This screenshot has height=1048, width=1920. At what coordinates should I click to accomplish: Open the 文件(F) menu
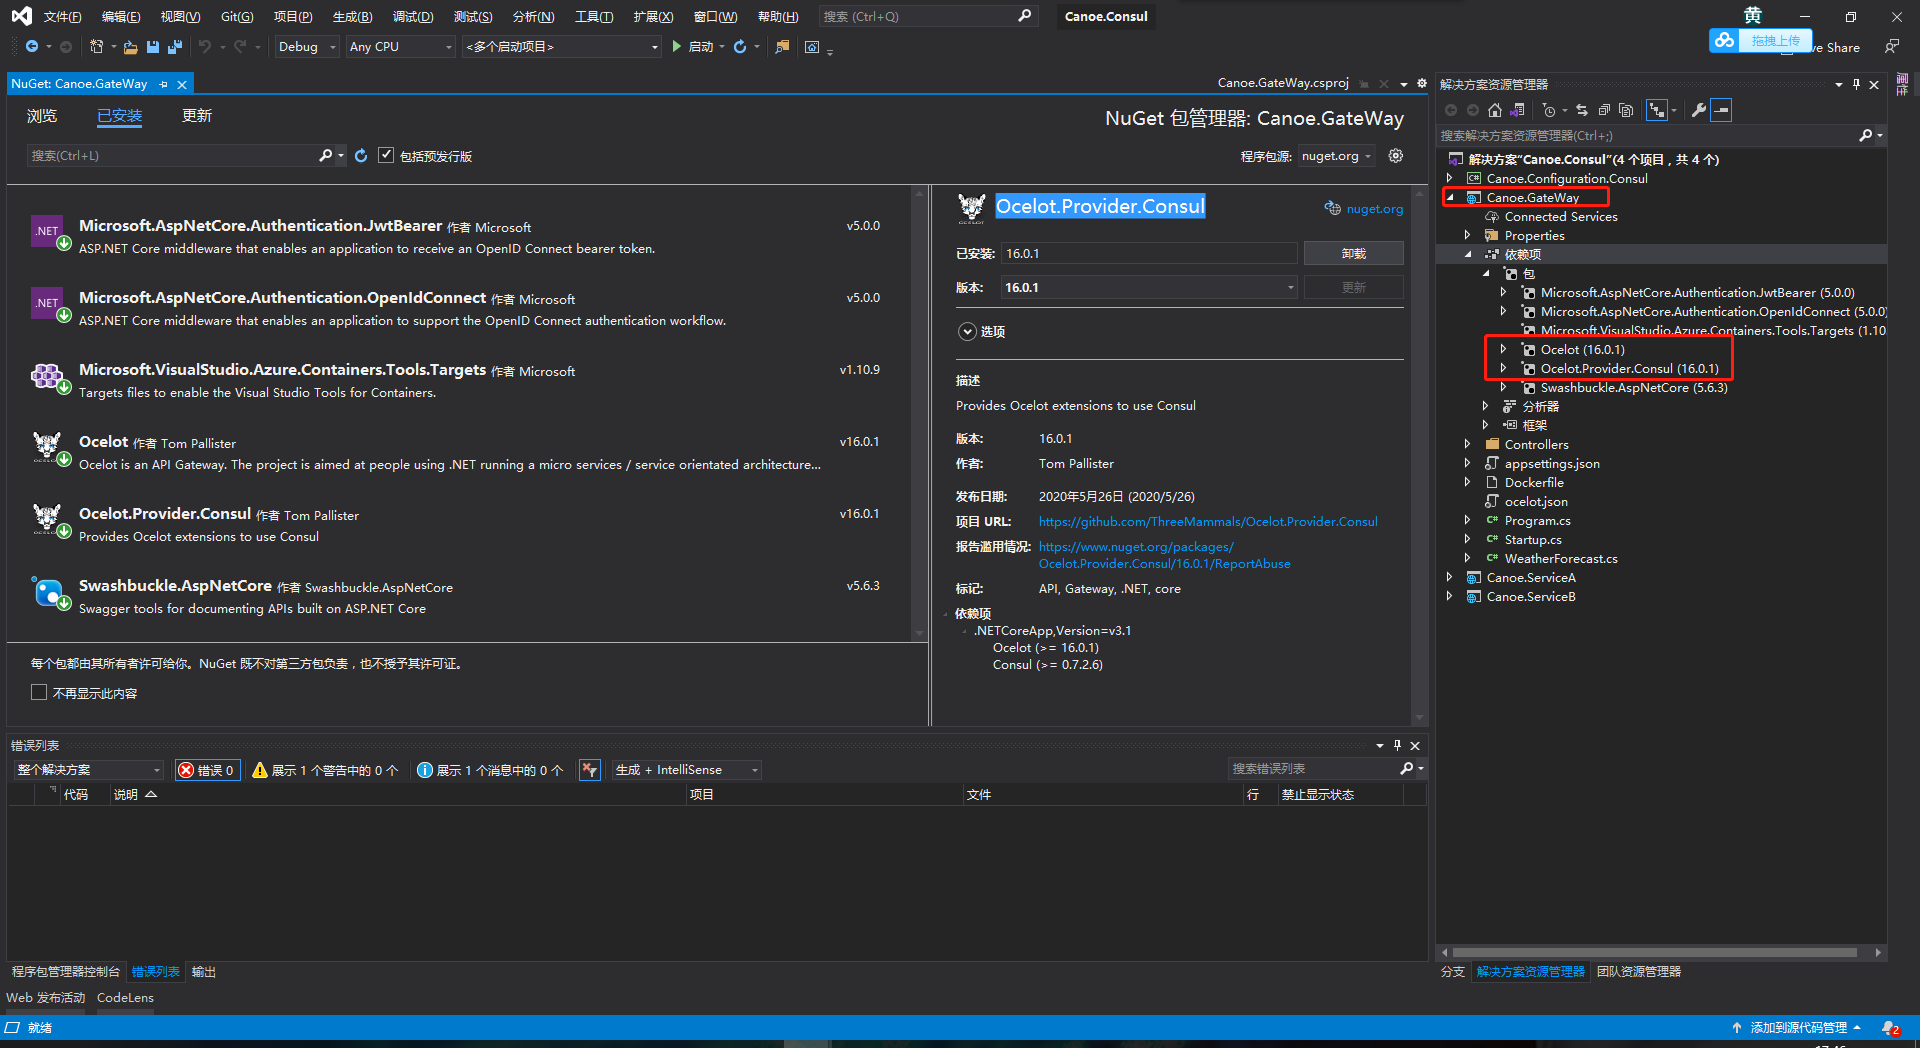pos(62,16)
